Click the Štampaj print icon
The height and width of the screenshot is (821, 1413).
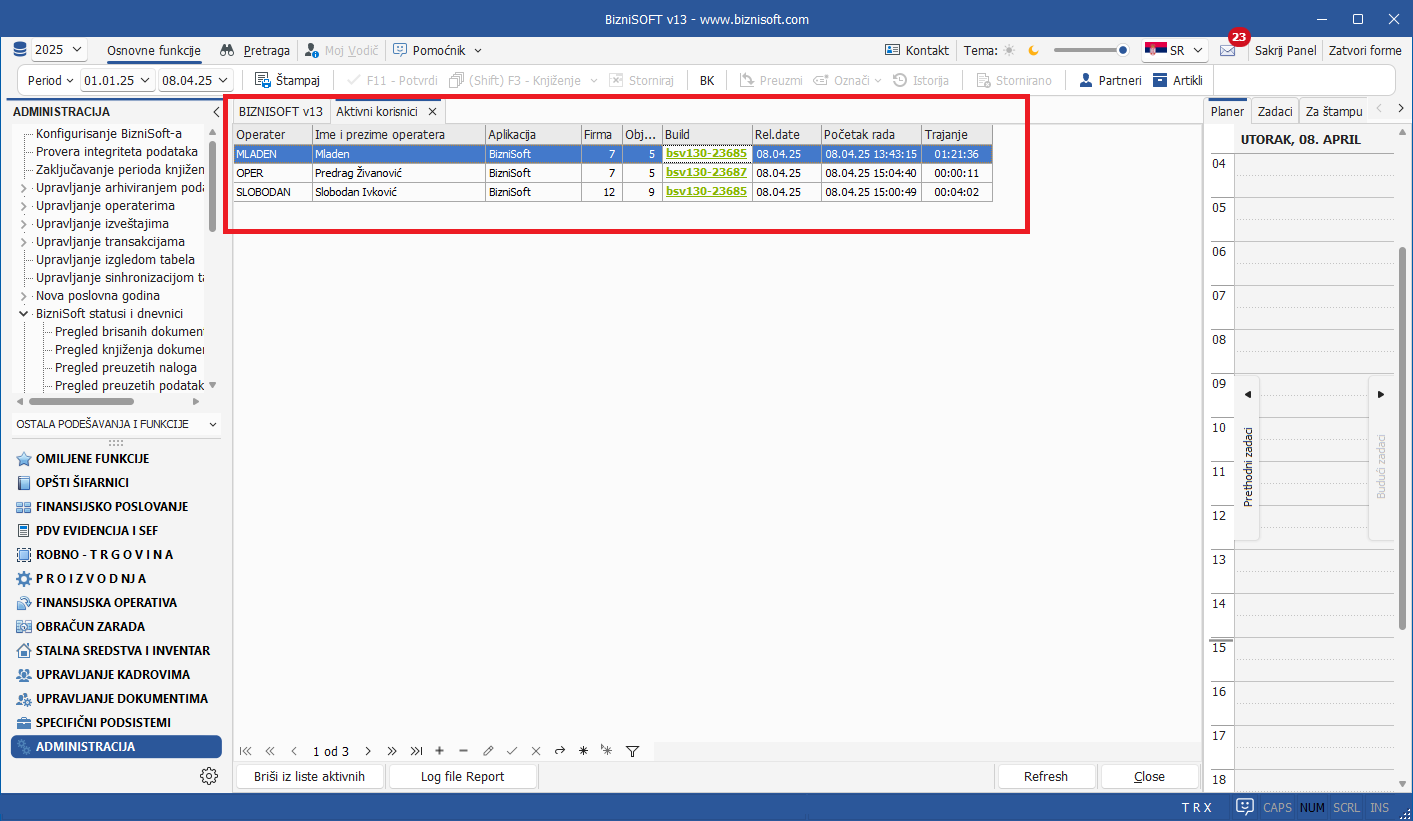(263, 80)
